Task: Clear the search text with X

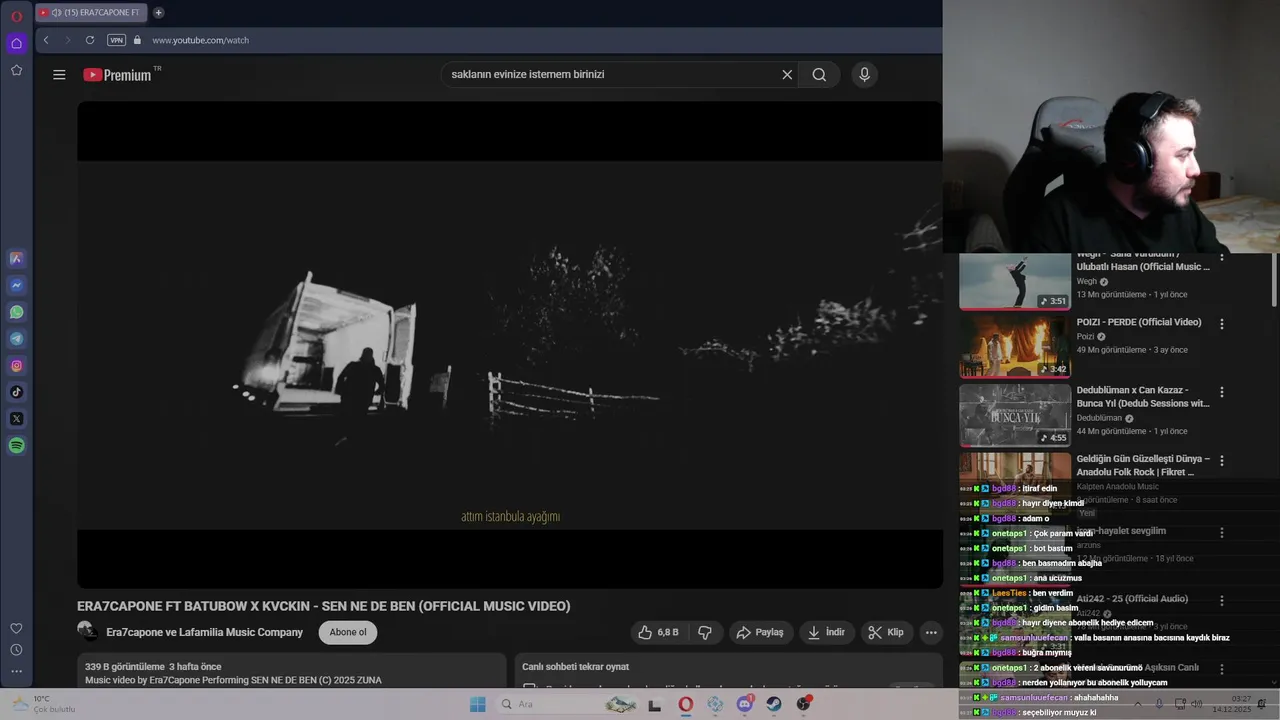Action: [787, 74]
